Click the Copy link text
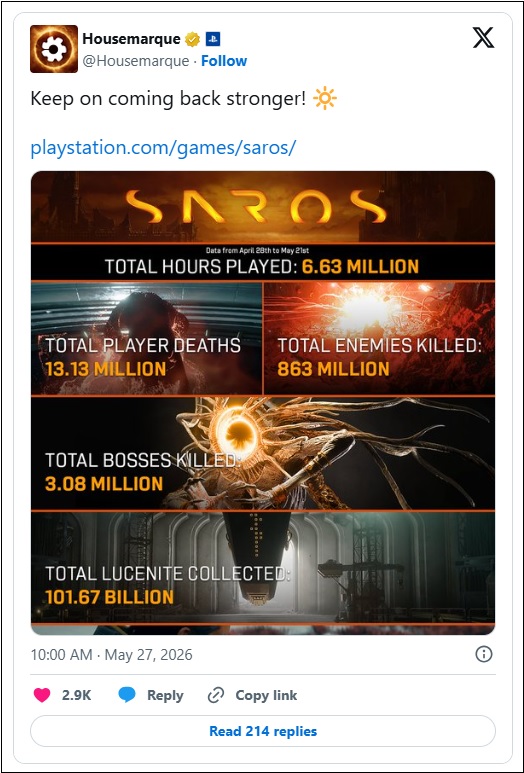Viewport: 524px width, 773px height. click(x=266, y=696)
